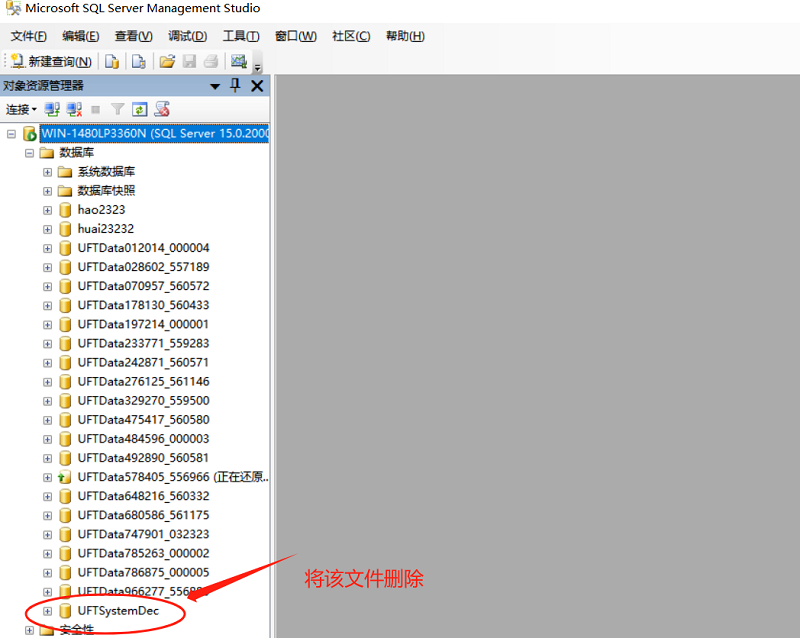
Task: Click the Filter funnel icon
Action: (x=117, y=109)
